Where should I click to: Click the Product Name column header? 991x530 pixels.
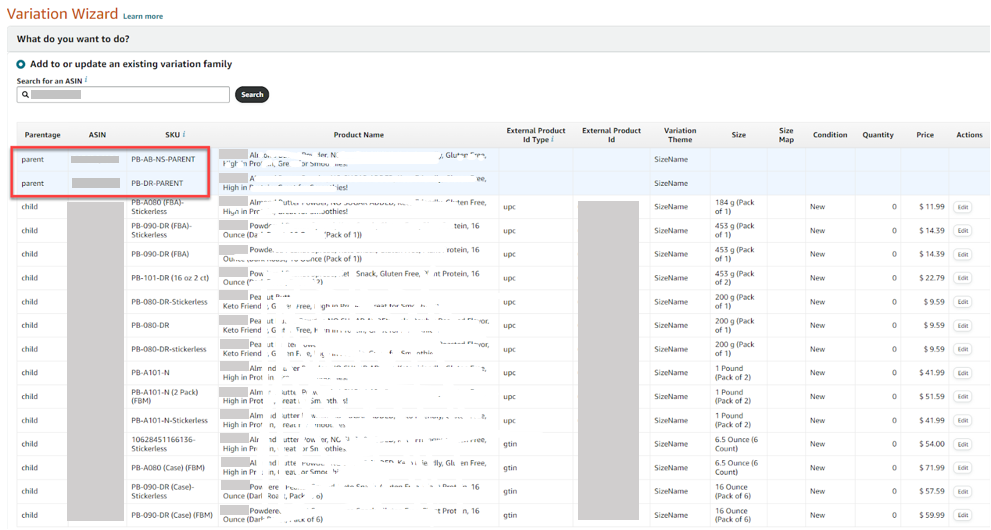[358, 135]
